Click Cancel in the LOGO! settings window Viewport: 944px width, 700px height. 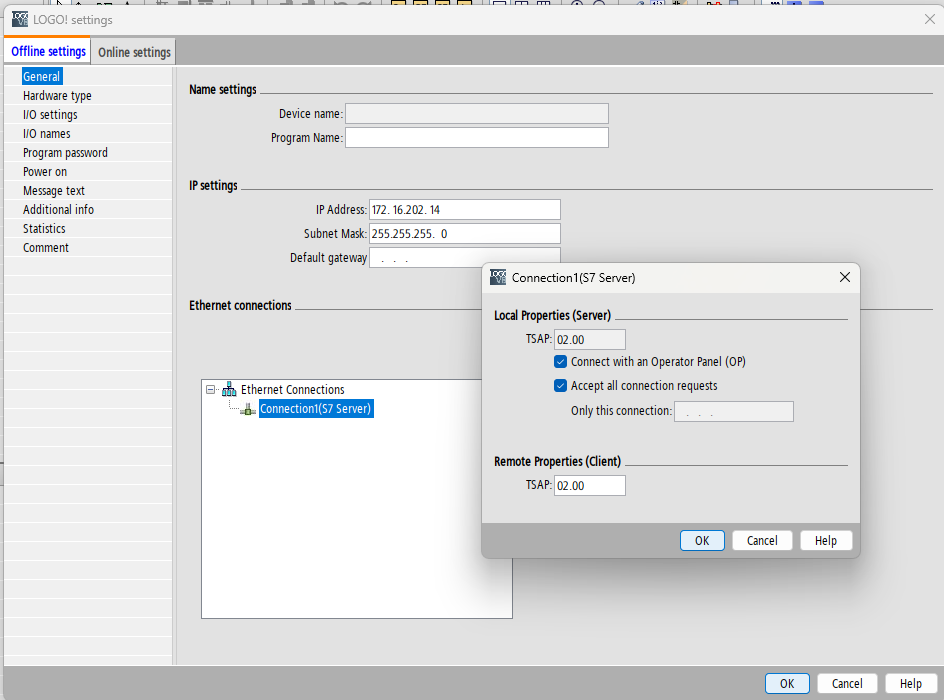tap(847, 684)
